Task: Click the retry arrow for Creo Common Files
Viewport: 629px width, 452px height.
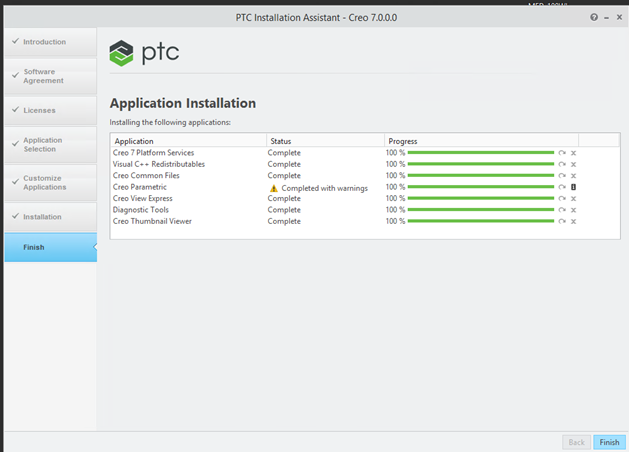Action: [562, 176]
